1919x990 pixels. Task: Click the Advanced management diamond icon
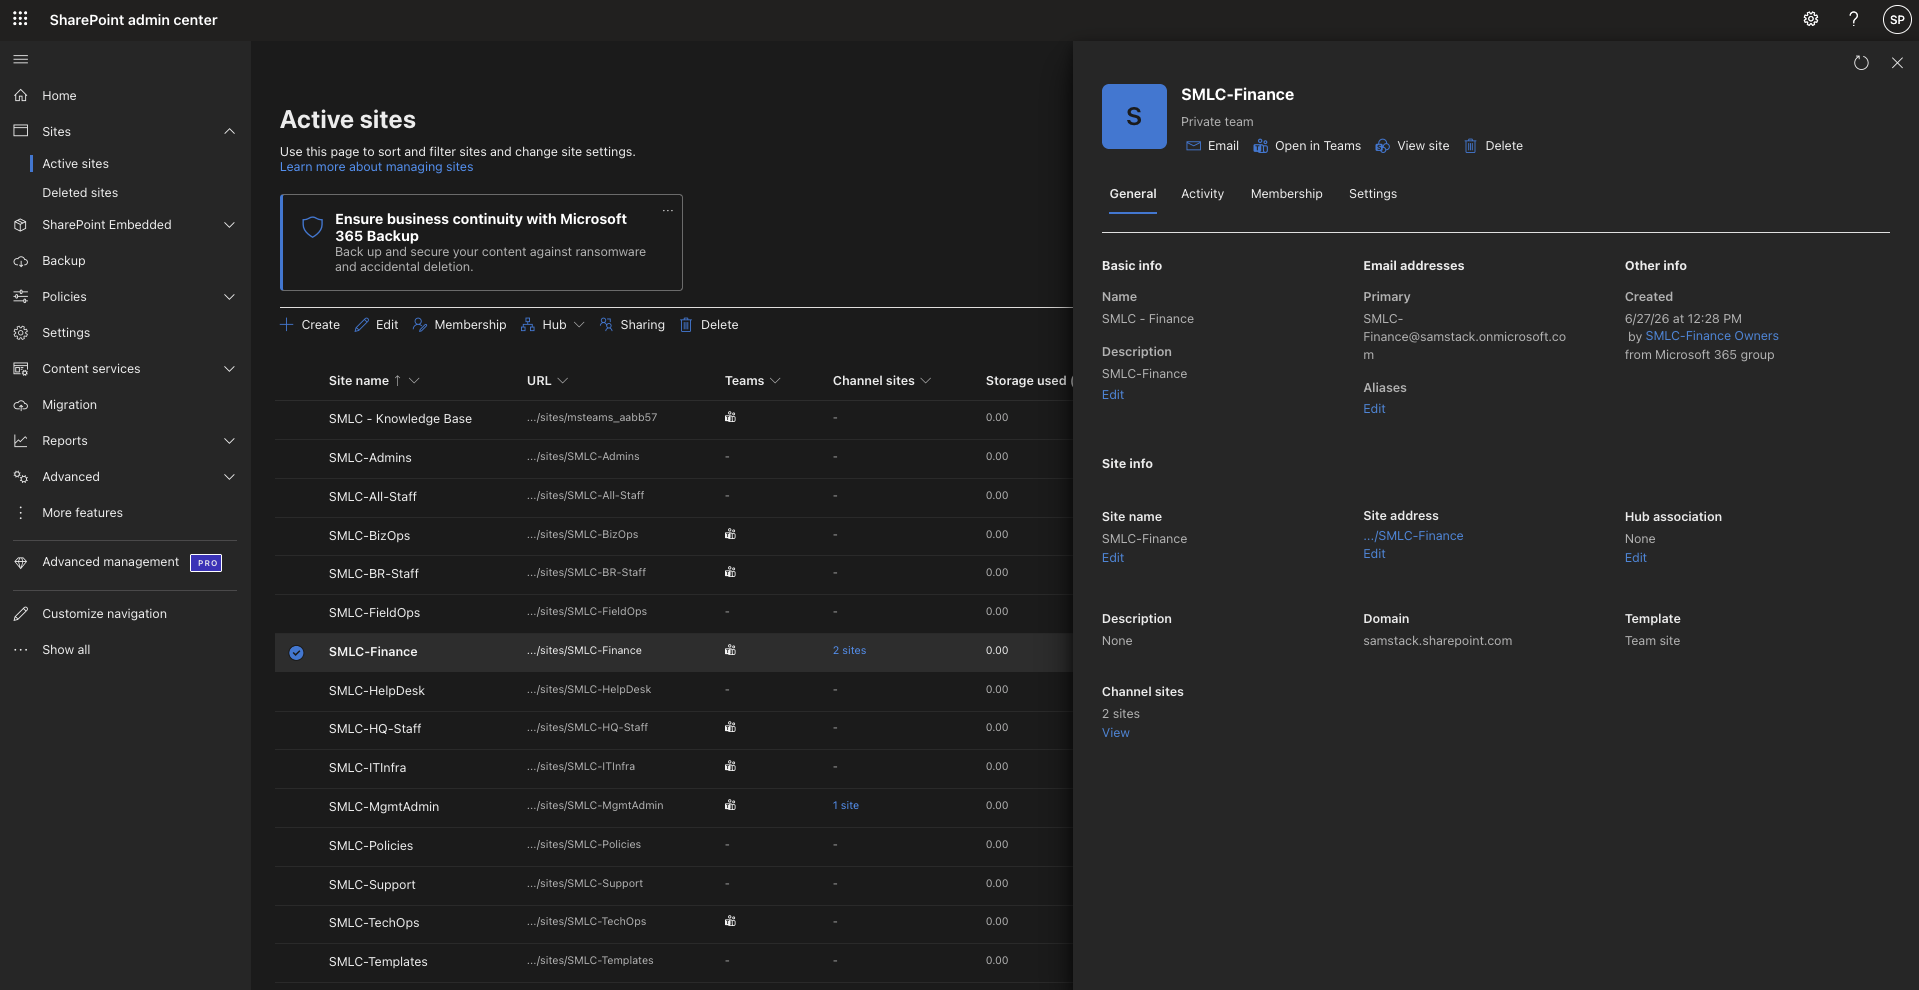[x=20, y=563]
